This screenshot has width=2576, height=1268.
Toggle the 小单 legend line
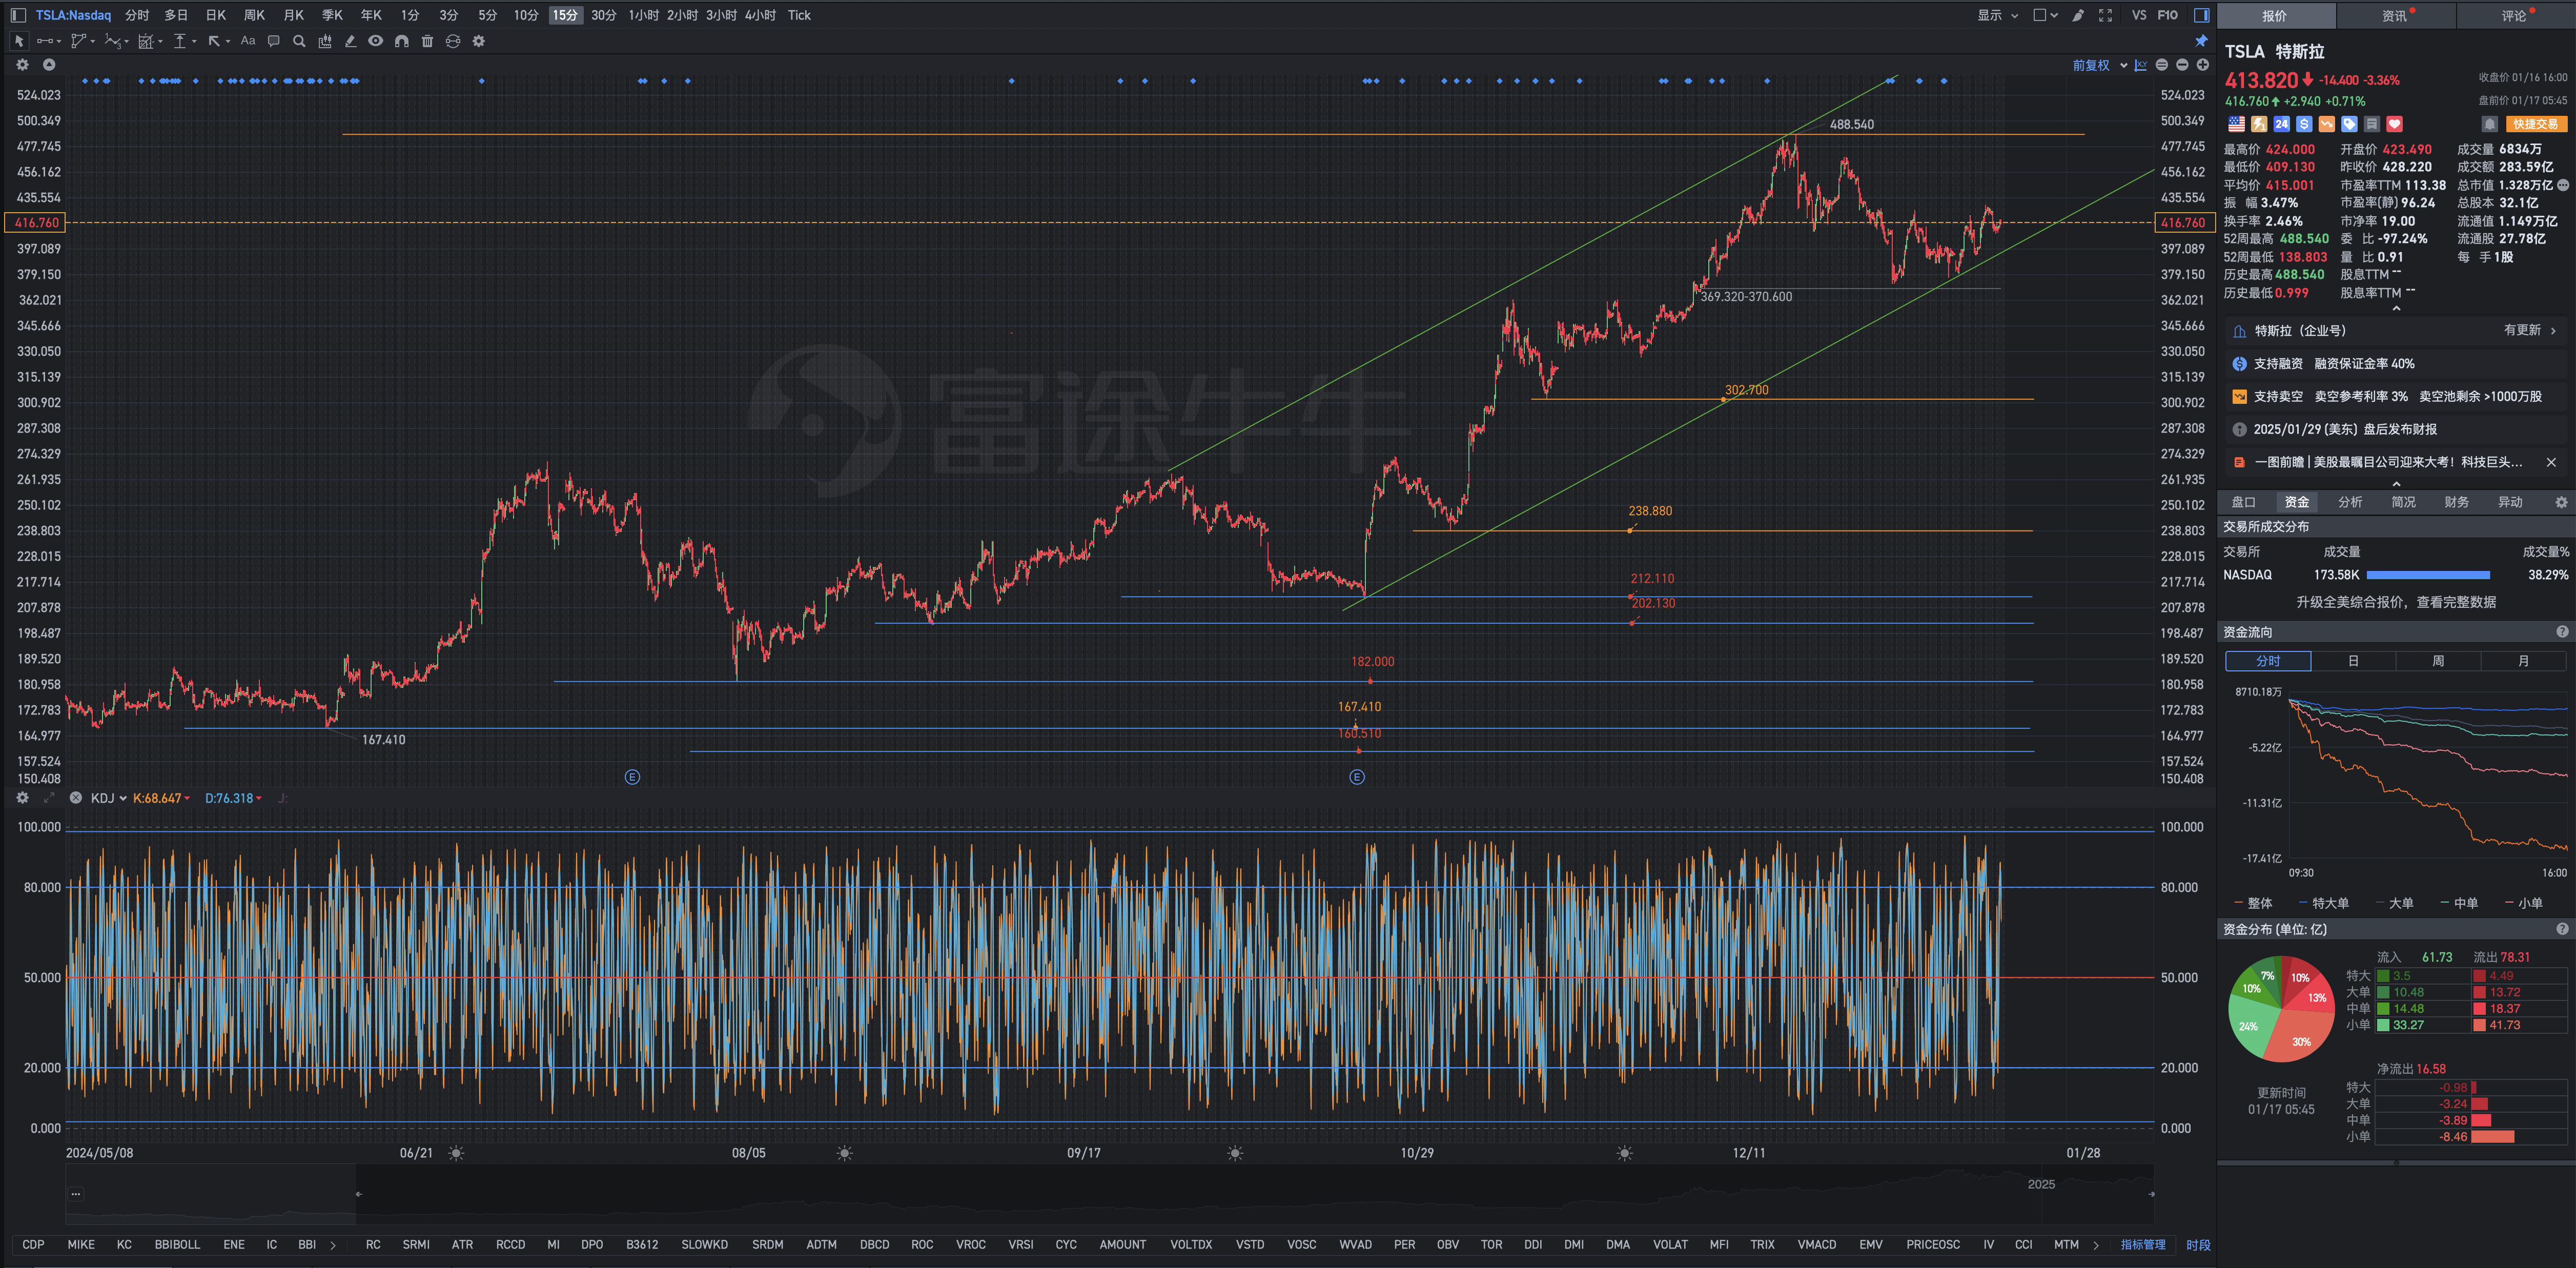pyautogui.click(x=2523, y=903)
